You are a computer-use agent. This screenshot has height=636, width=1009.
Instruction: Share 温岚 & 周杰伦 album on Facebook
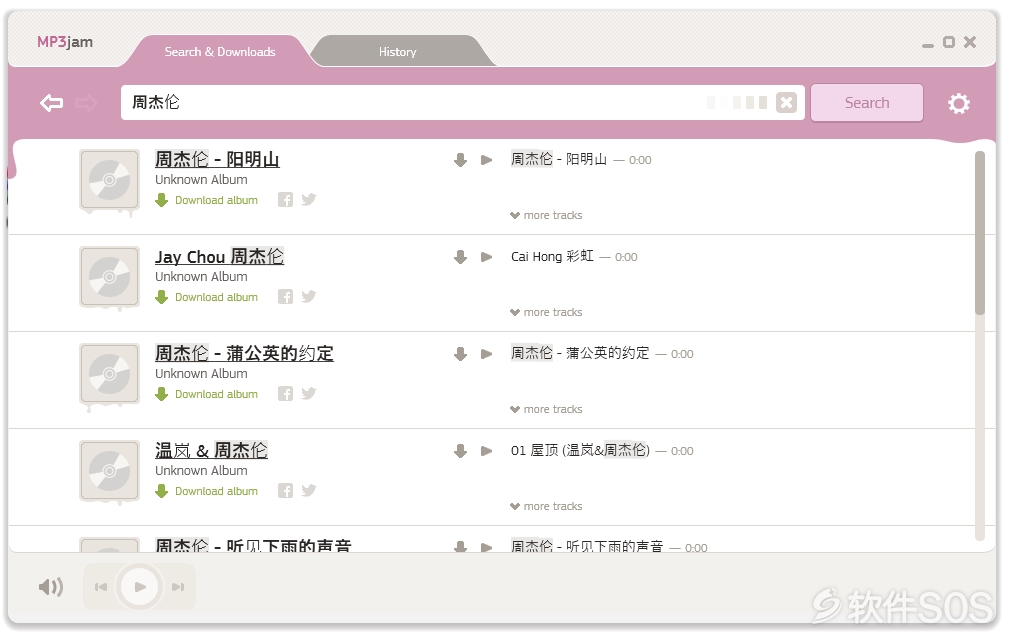pos(285,491)
